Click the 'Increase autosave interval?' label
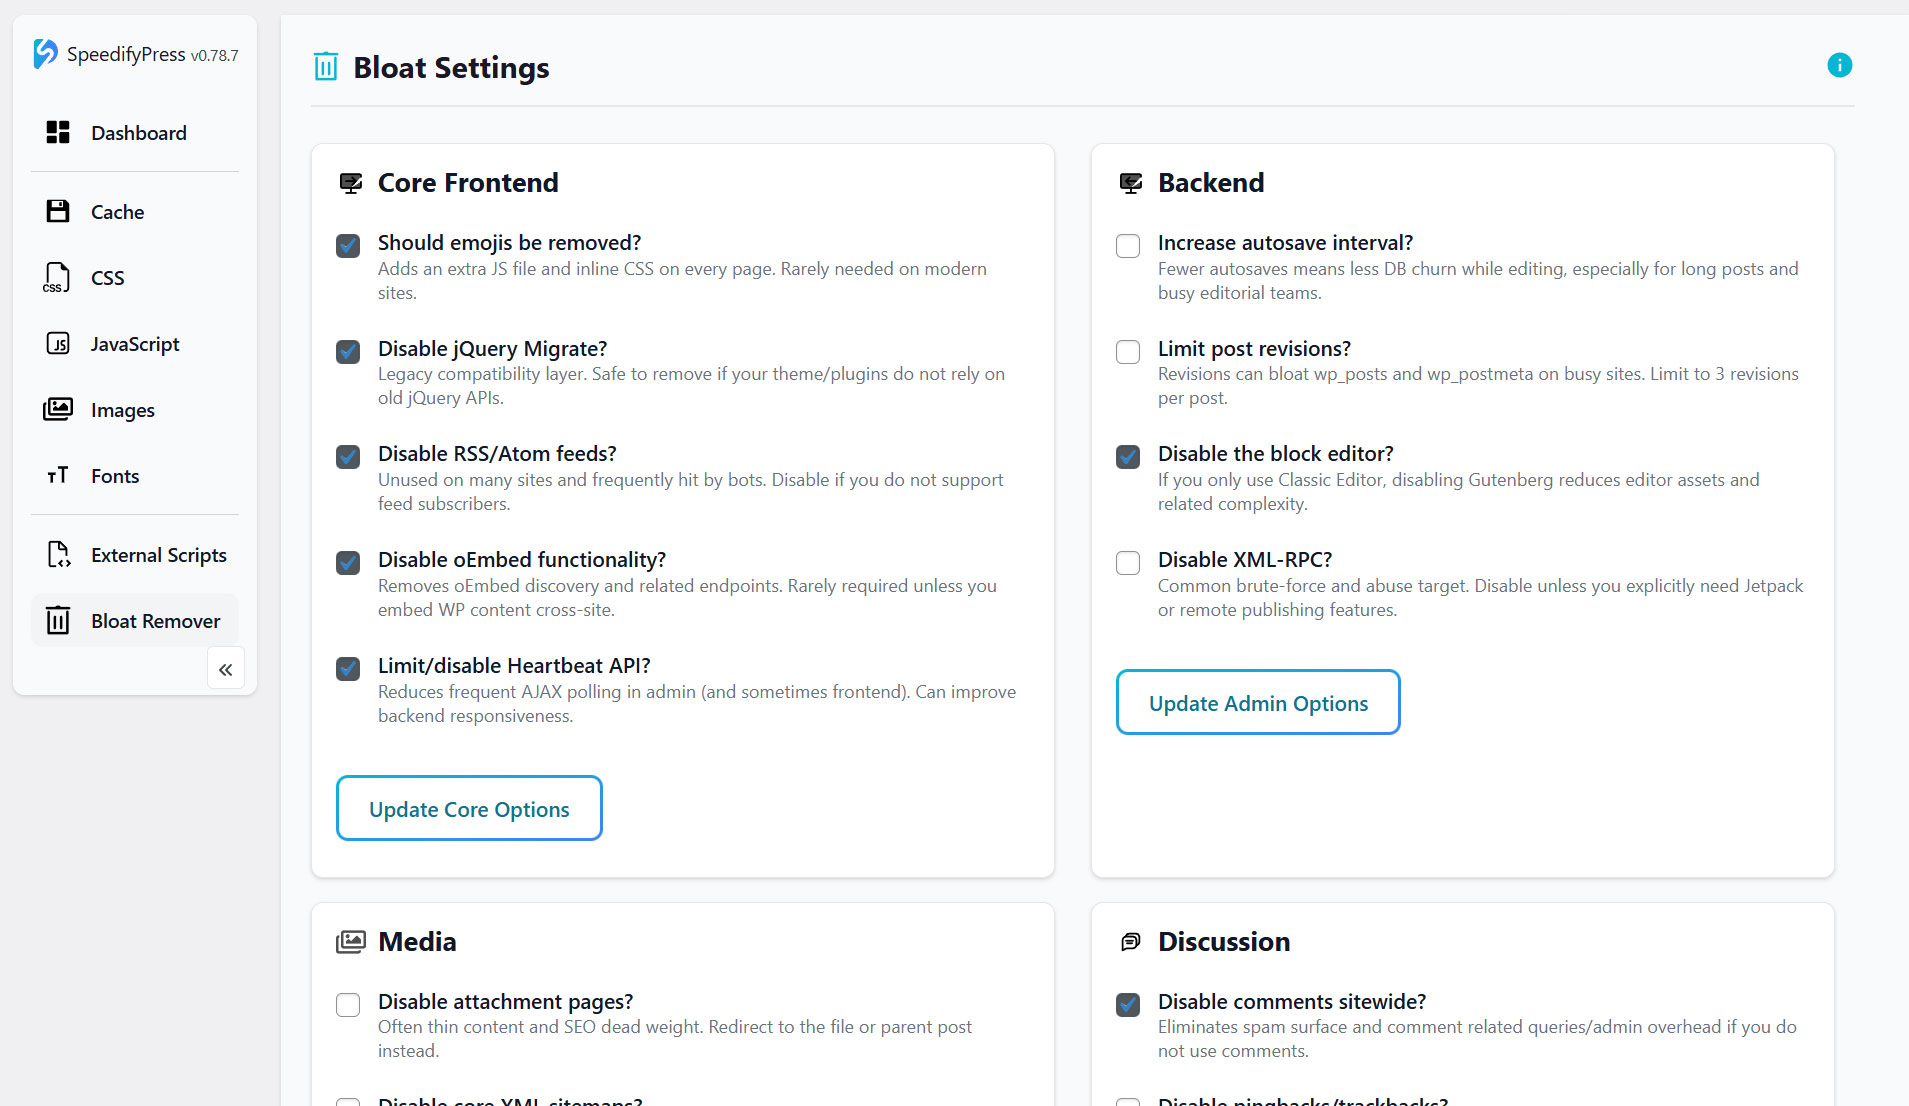Image resolution: width=1909 pixels, height=1106 pixels. coord(1285,242)
